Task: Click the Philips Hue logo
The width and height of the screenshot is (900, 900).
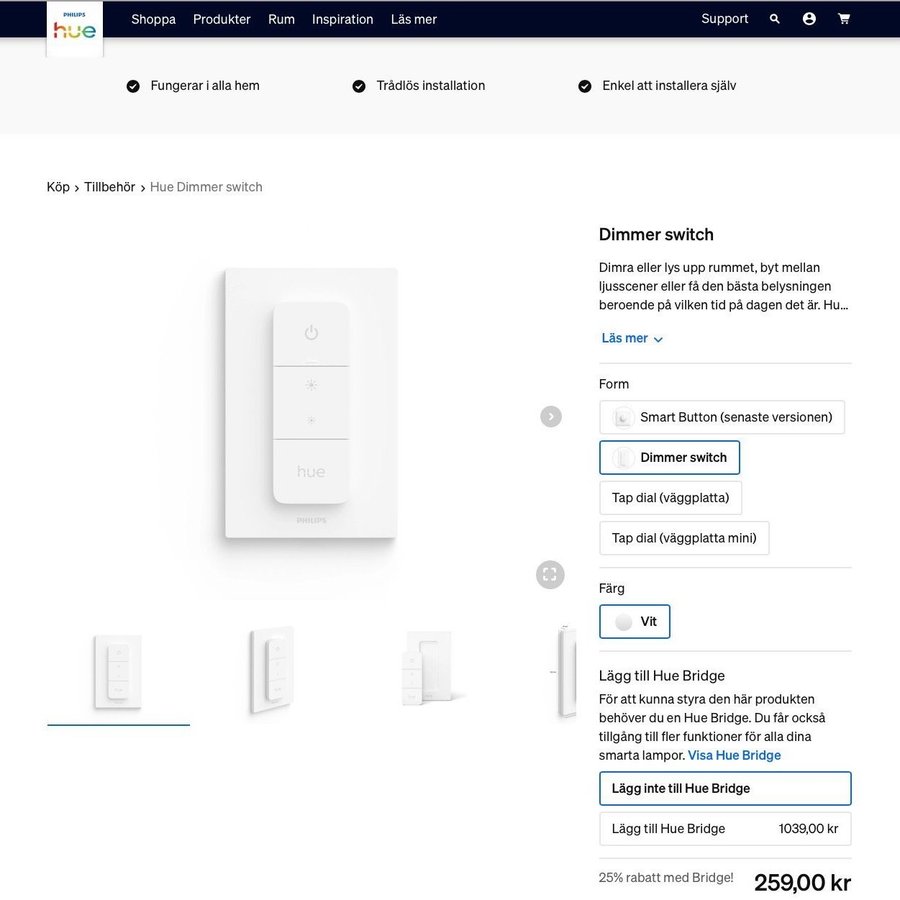Action: pyautogui.click(x=75, y=27)
